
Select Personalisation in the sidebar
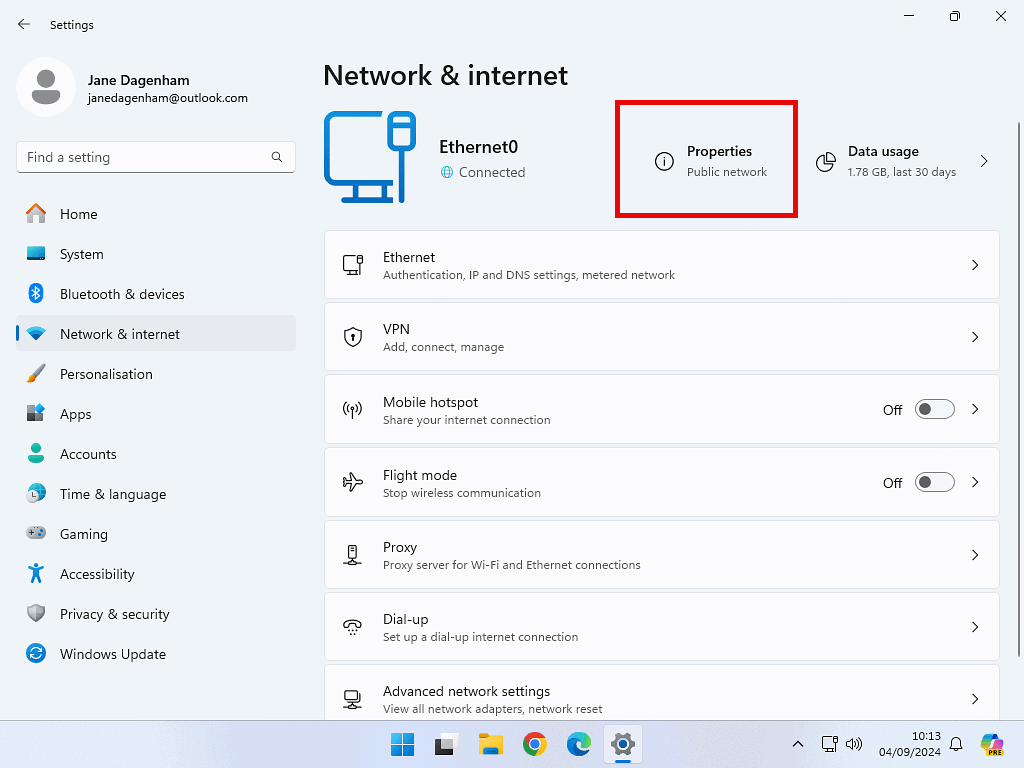tap(106, 374)
